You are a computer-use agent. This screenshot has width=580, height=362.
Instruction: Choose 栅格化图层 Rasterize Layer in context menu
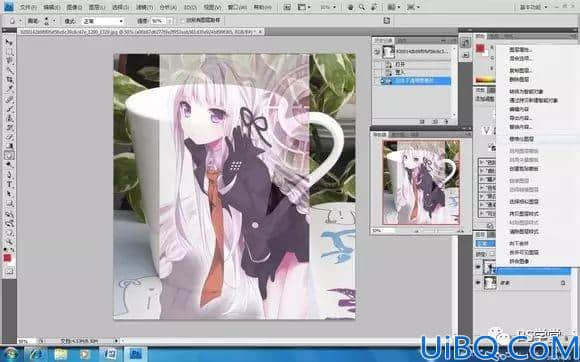(x=522, y=139)
